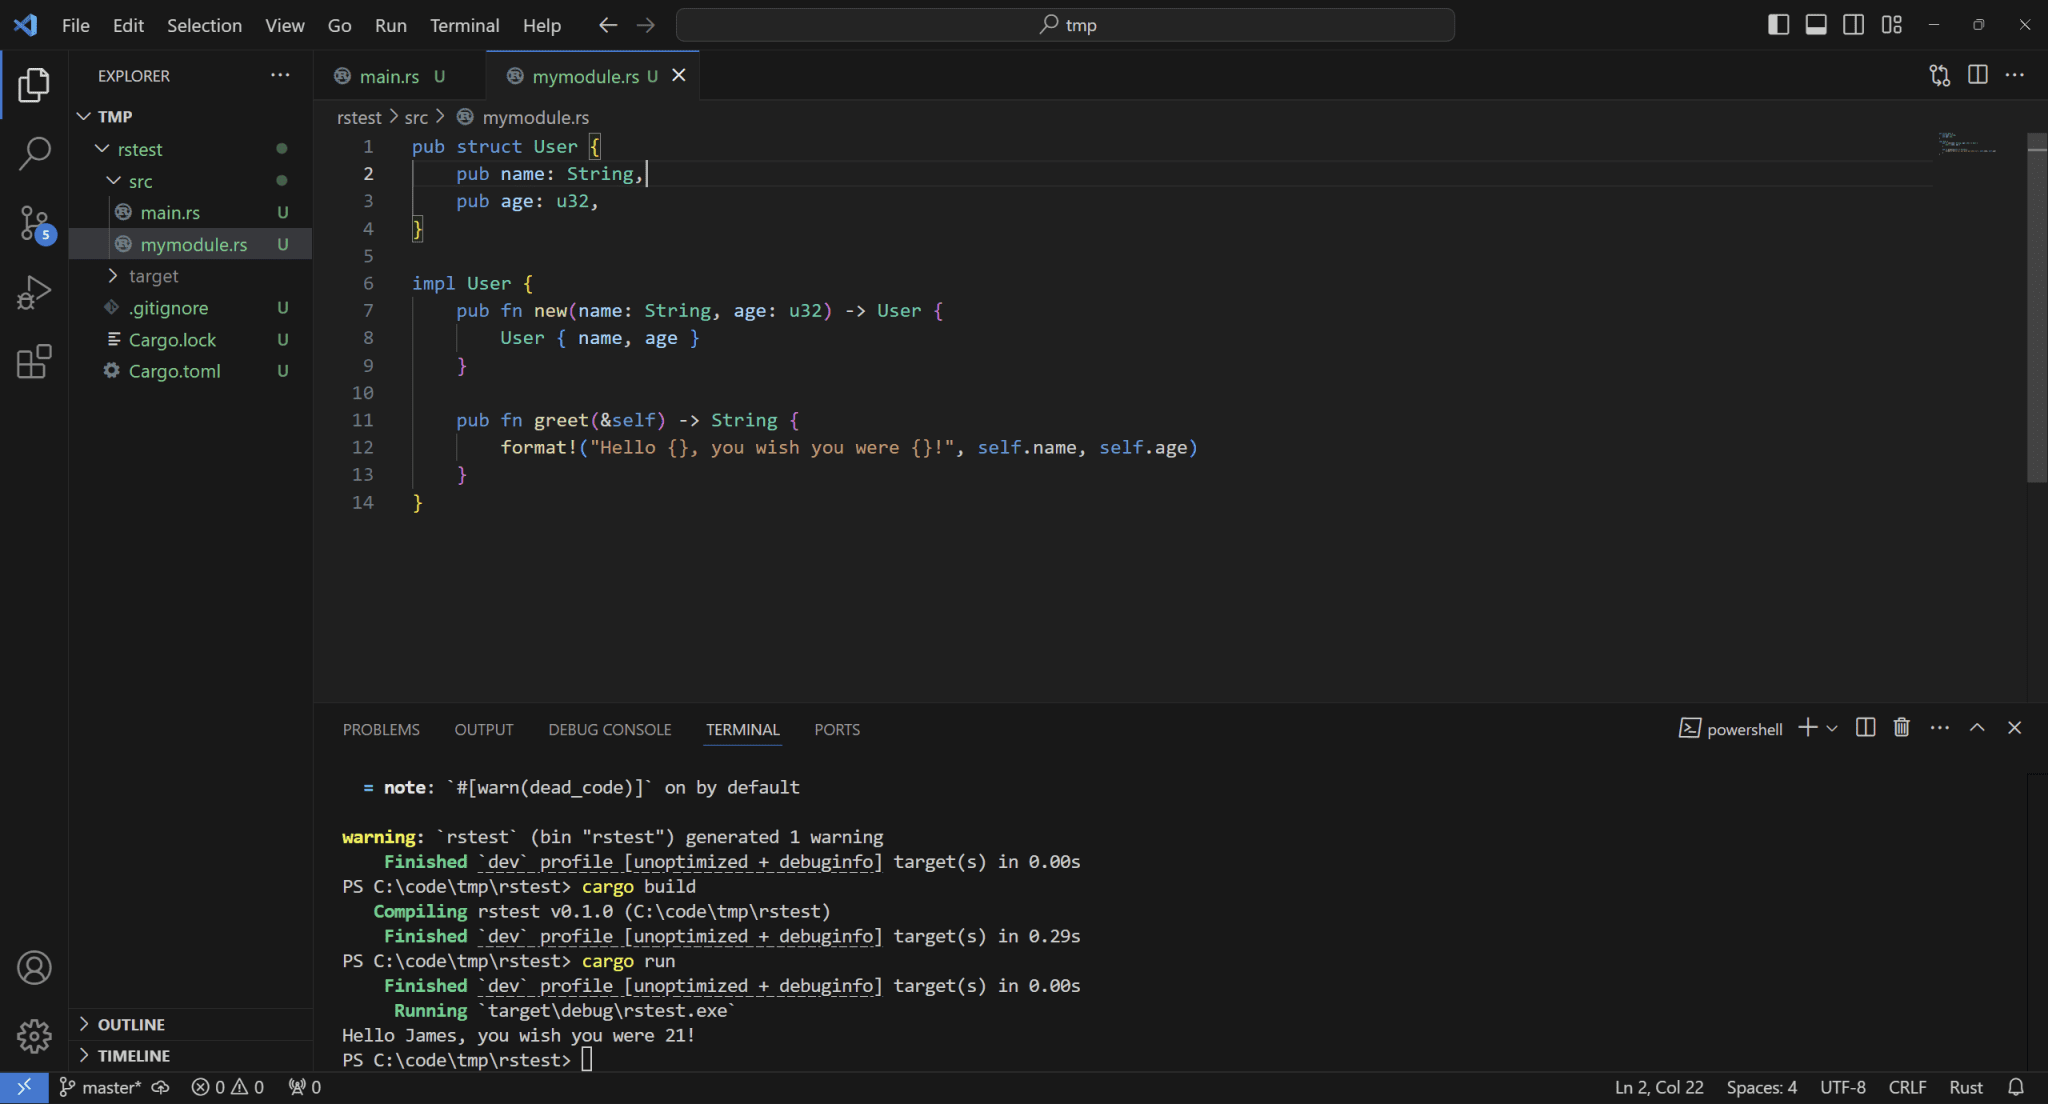Screen dimensions: 2048x1104
Task: Open the Terminal menu
Action: click(464, 25)
